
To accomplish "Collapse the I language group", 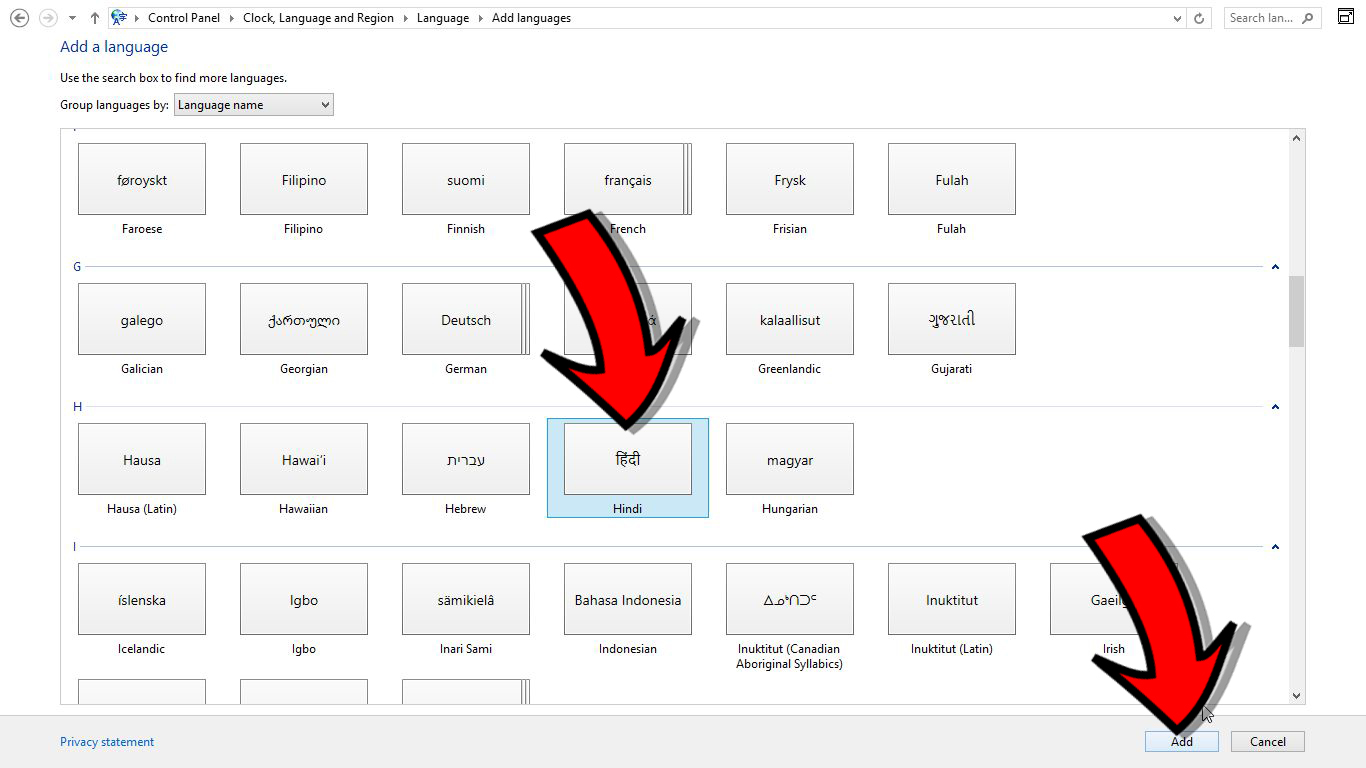I will [1274, 547].
